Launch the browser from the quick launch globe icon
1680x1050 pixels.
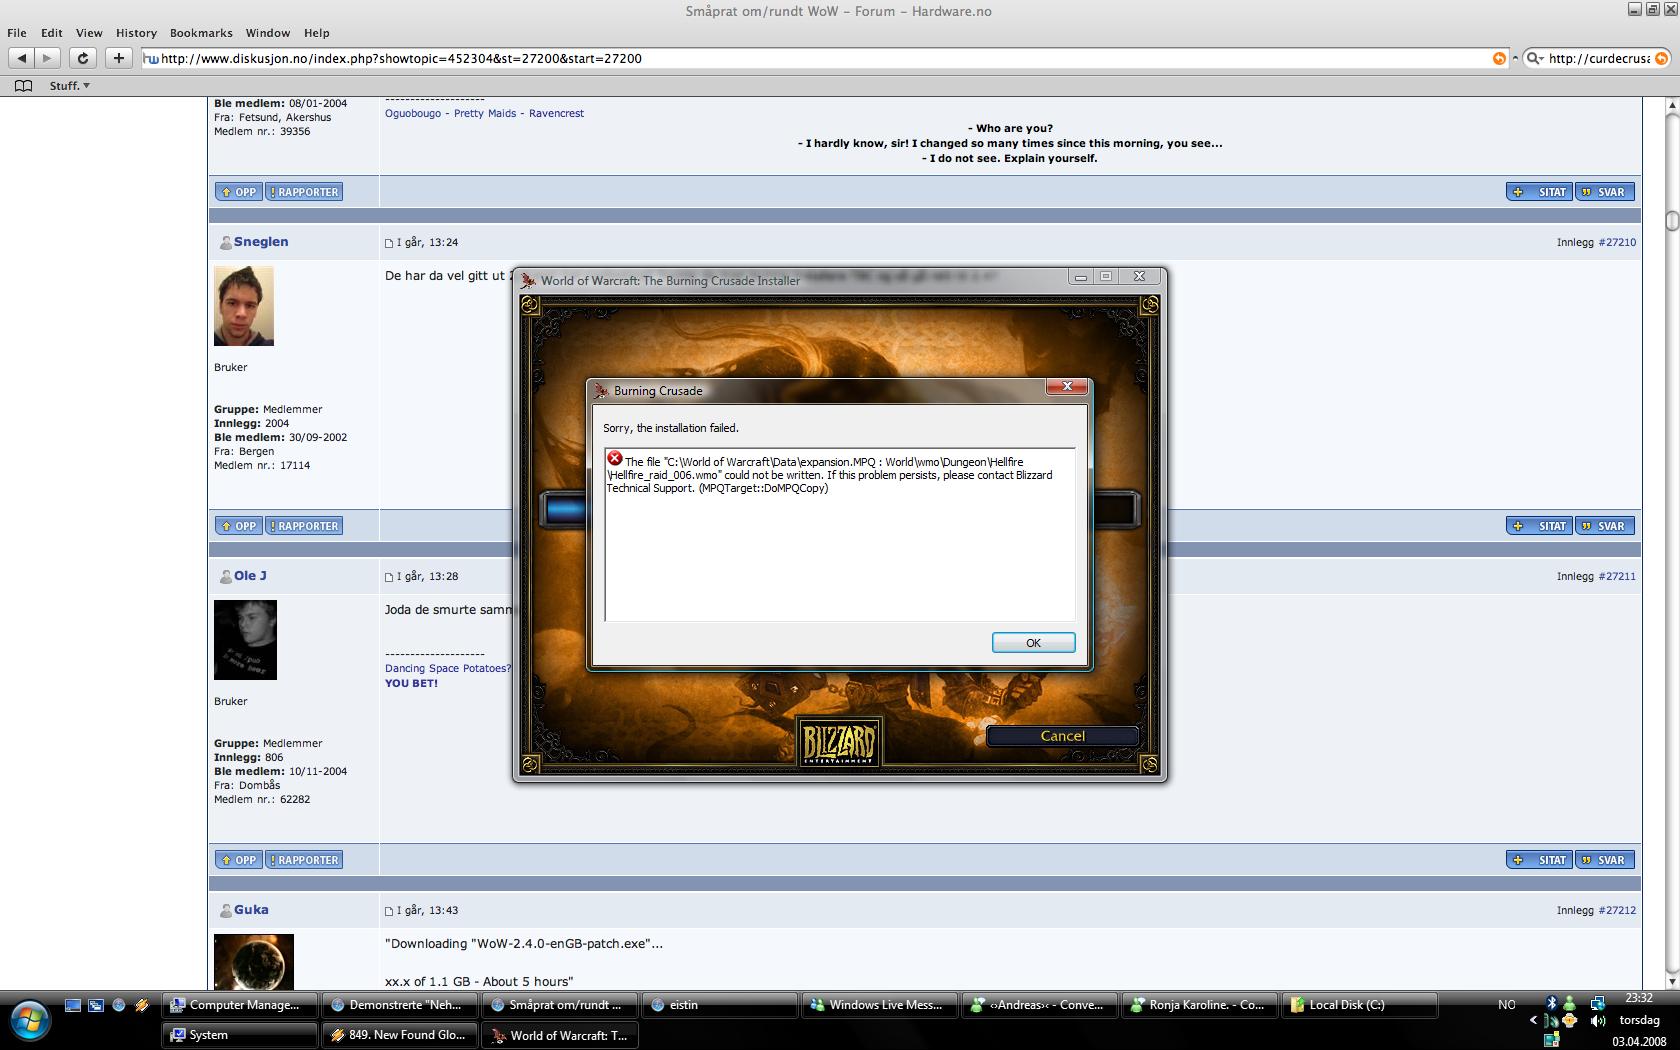(x=119, y=1005)
